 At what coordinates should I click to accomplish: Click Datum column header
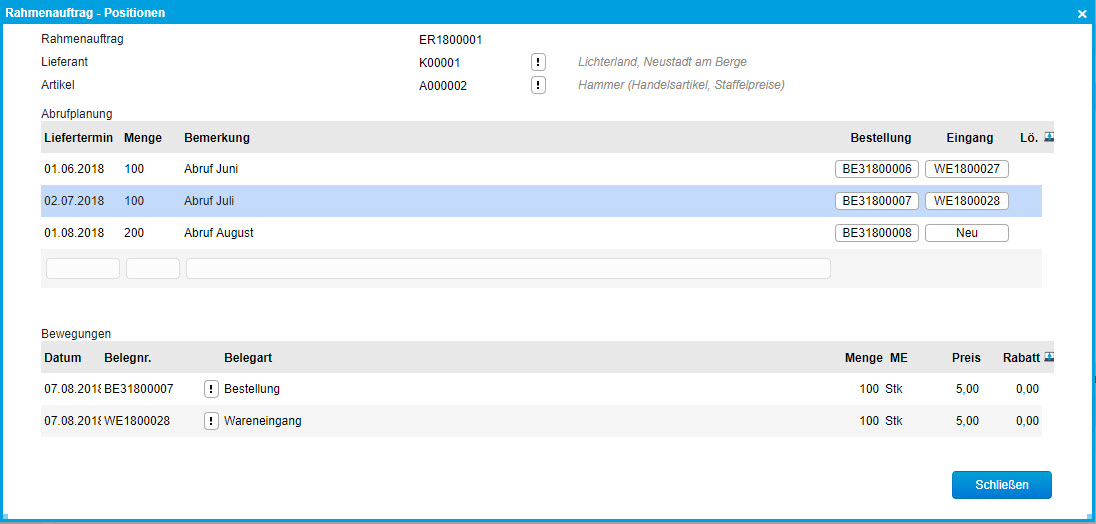[63, 358]
